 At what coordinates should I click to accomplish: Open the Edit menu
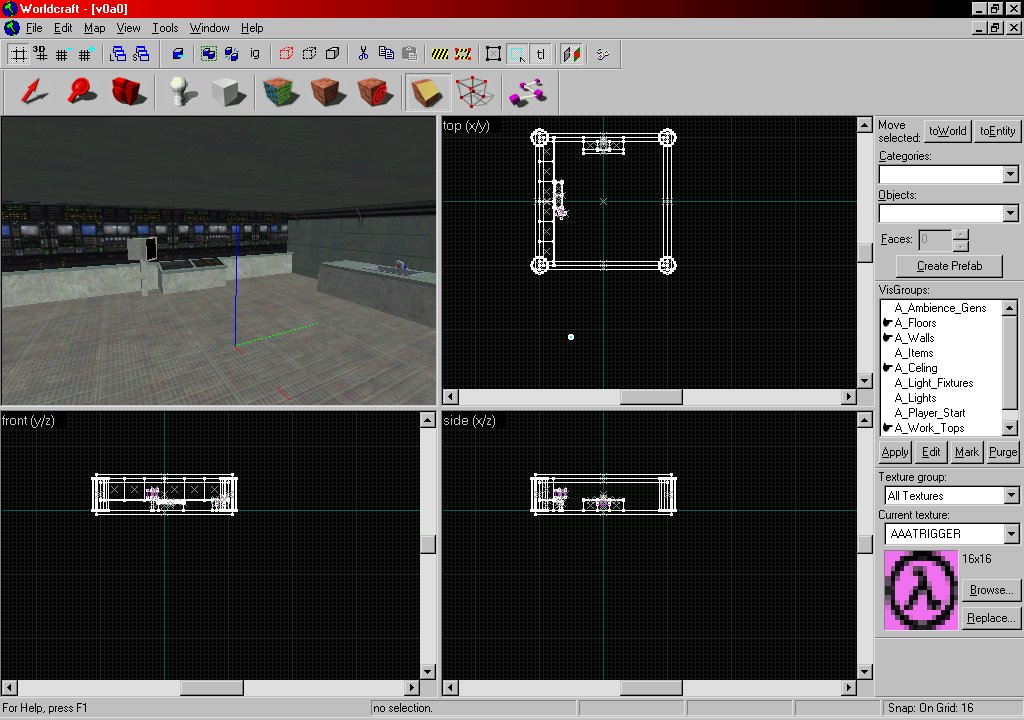pyautogui.click(x=63, y=28)
